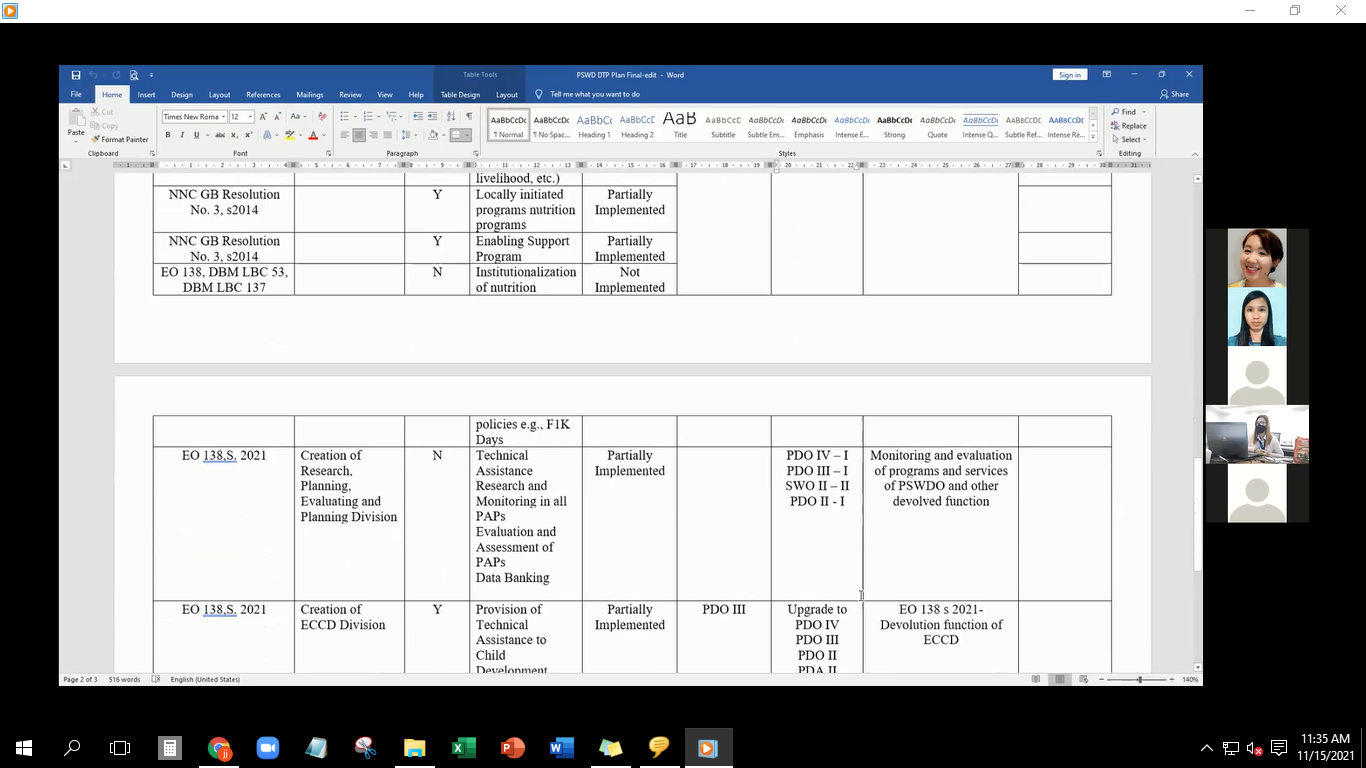
Task: Increase paragraph indent
Action: click(x=432, y=117)
